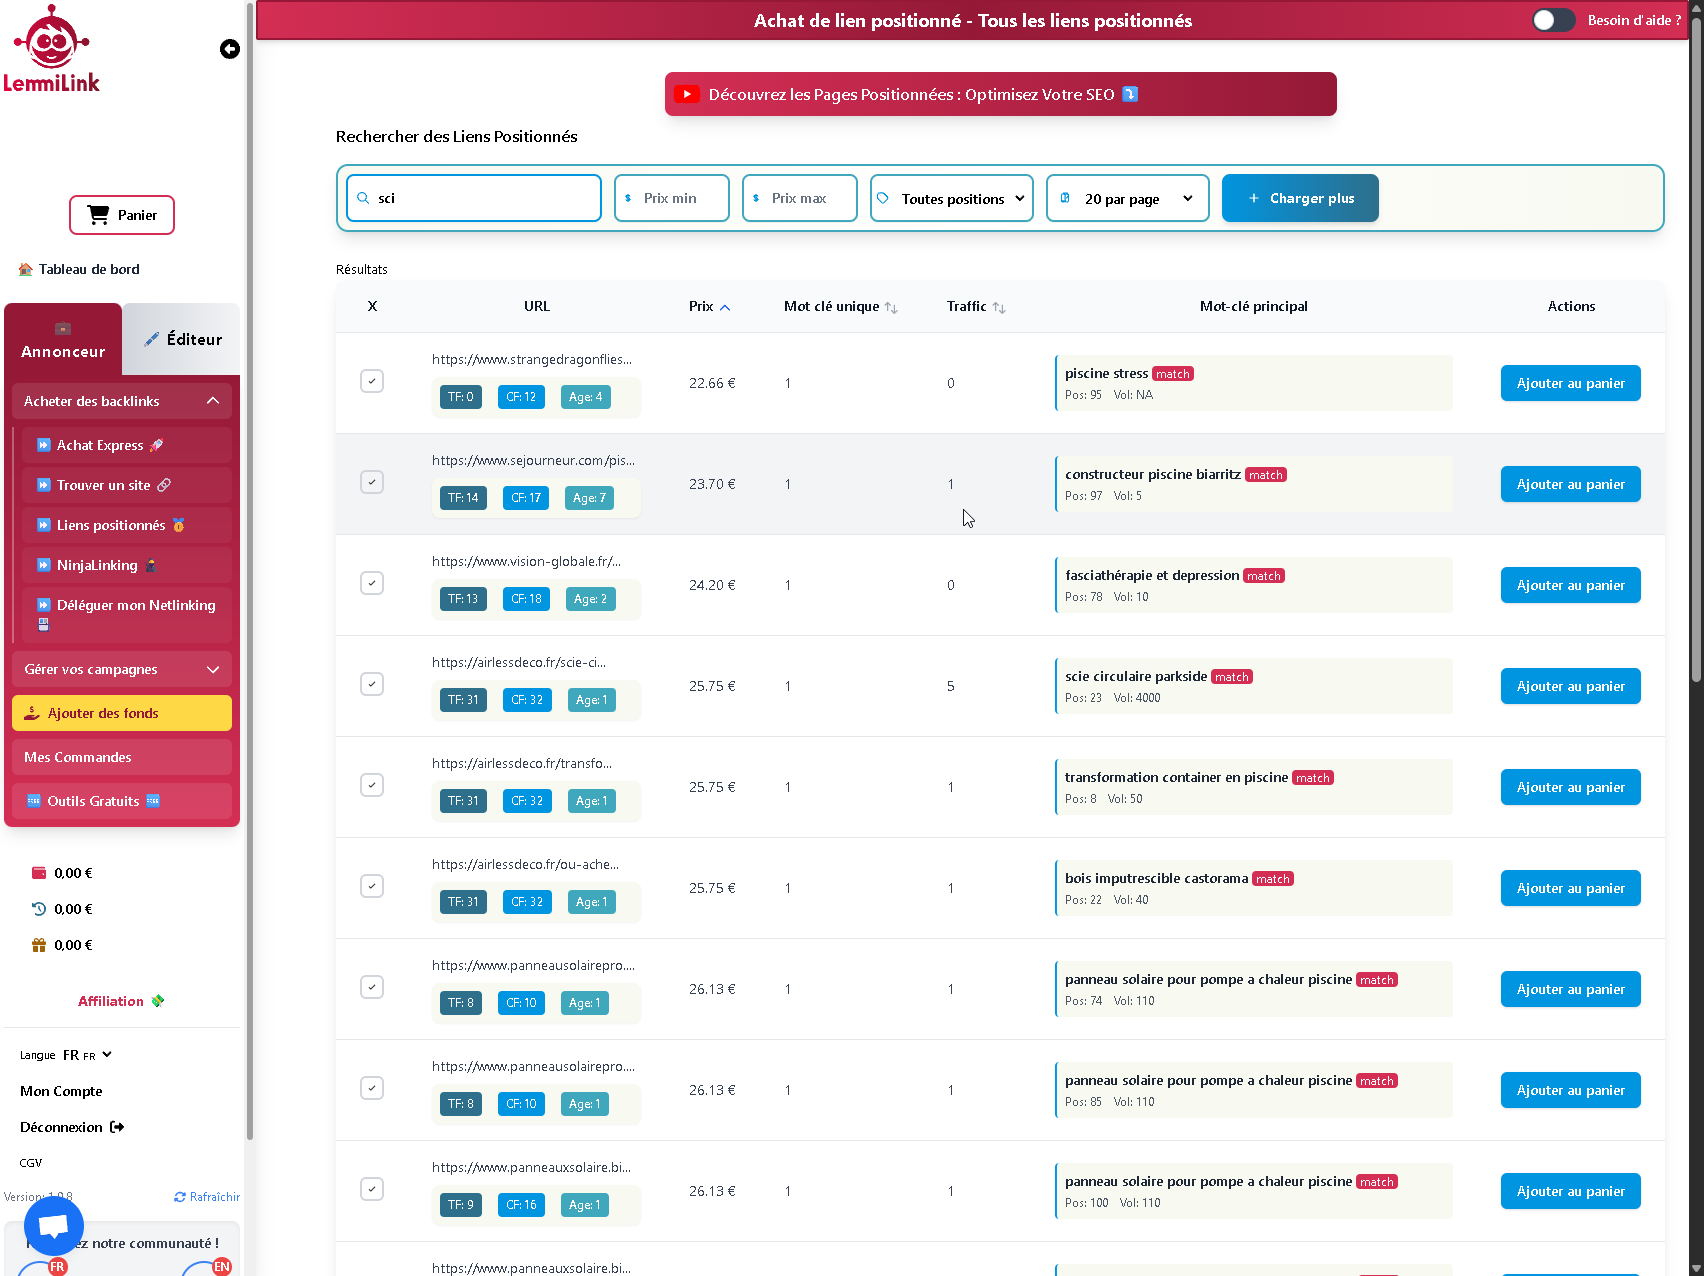This screenshot has height=1276, width=1704.
Task: Open the Toutes positions dropdown
Action: tap(950, 198)
